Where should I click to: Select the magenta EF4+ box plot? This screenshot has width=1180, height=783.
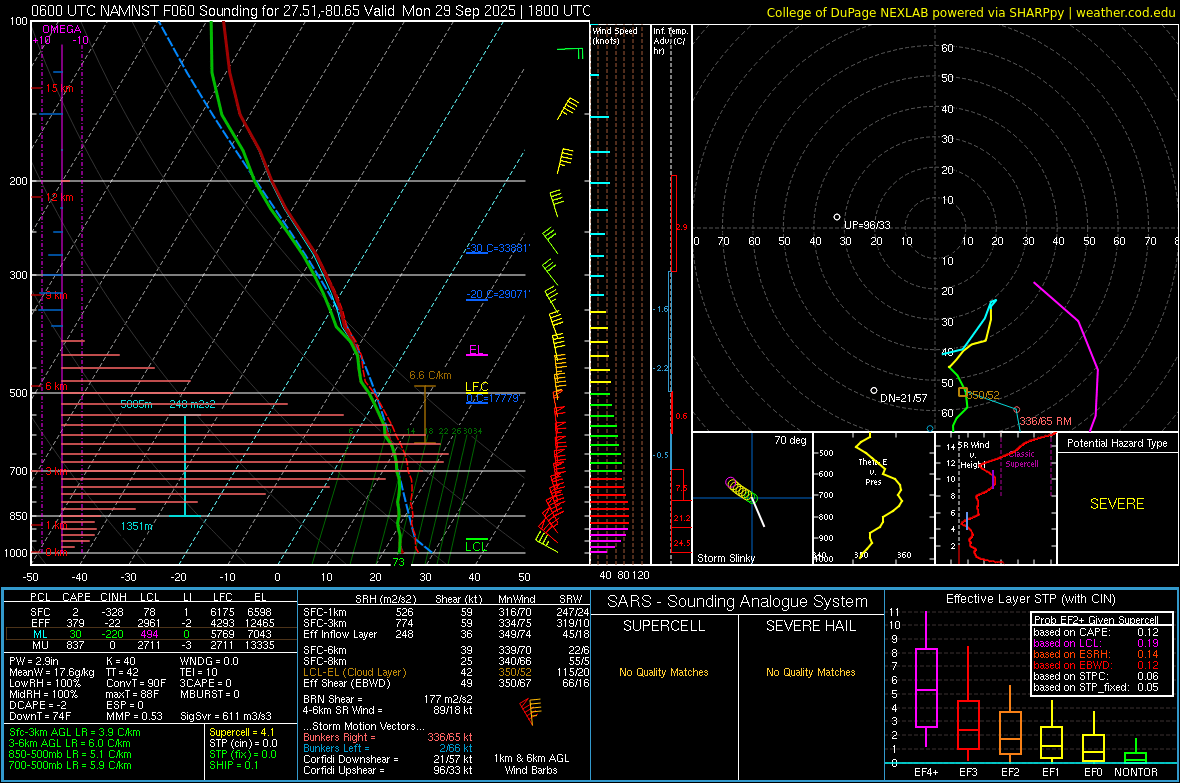926,681
